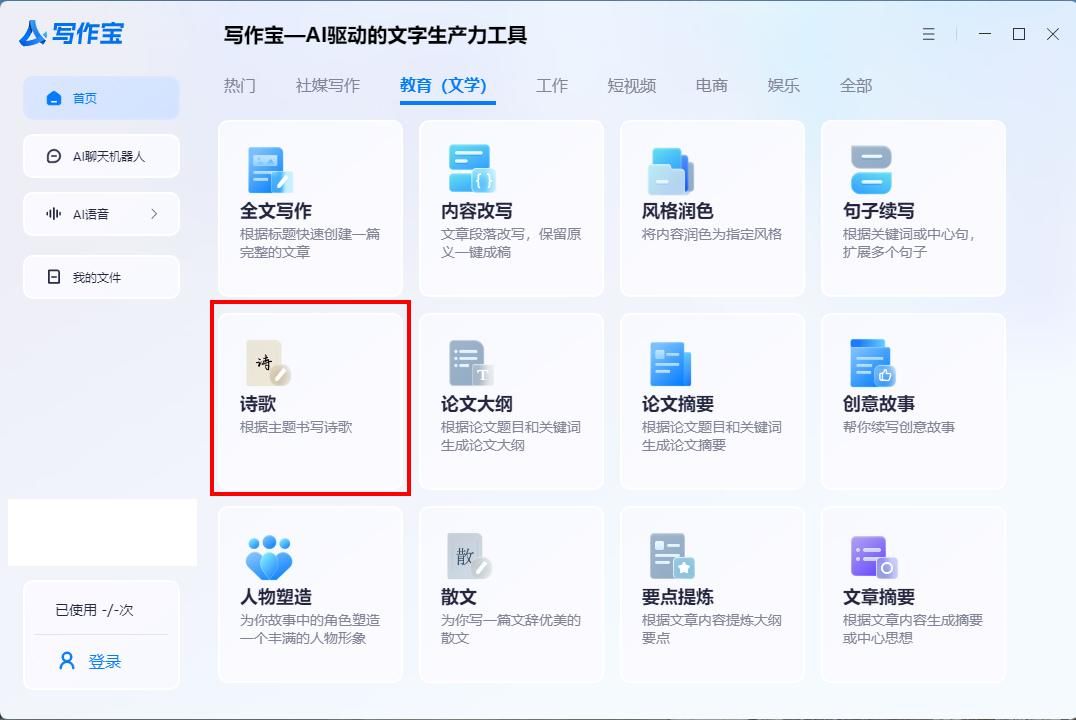The width and height of the screenshot is (1076, 720).
Task: Open the 风格润色 card title
Action: 677,211
